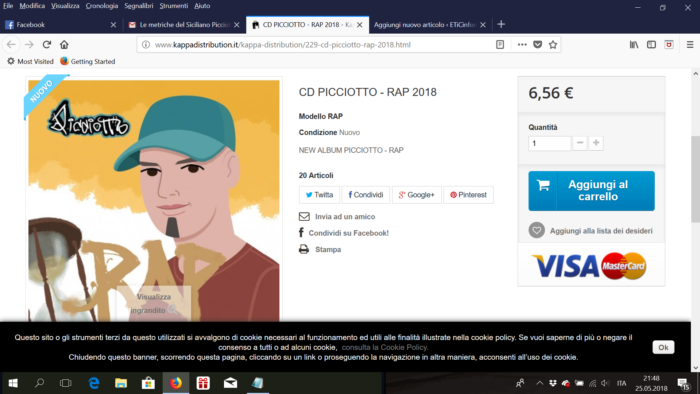Click Aggiungi al carrello button
This screenshot has width=700, height=394.
click(592, 191)
